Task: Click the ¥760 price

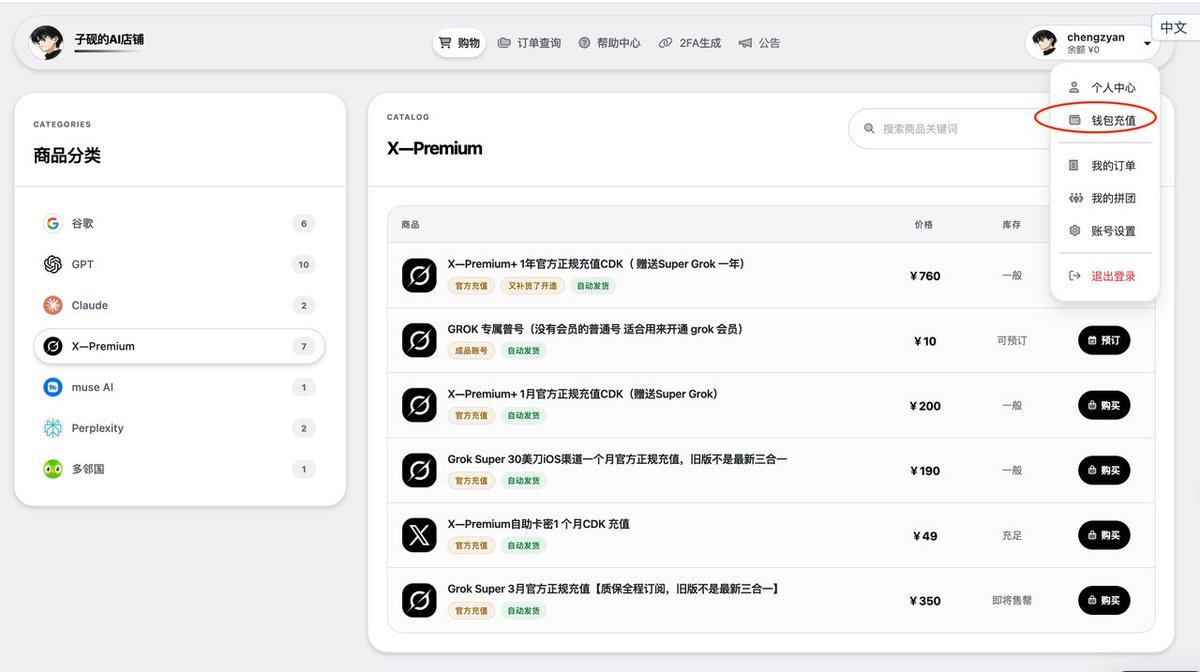Action: pos(925,276)
